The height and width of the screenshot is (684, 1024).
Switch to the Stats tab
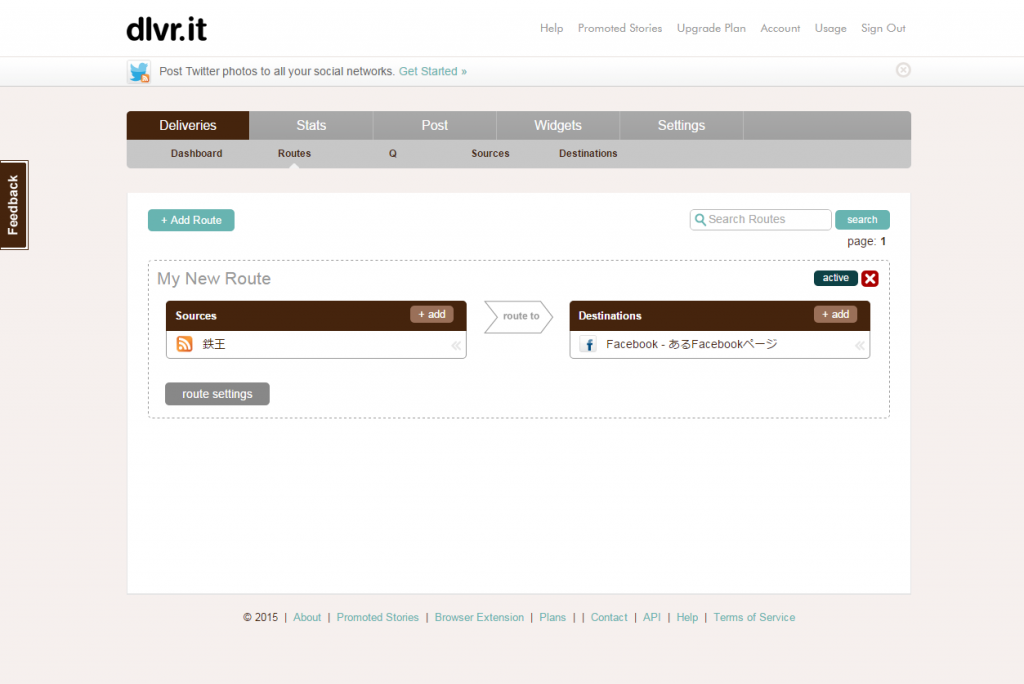(x=311, y=125)
